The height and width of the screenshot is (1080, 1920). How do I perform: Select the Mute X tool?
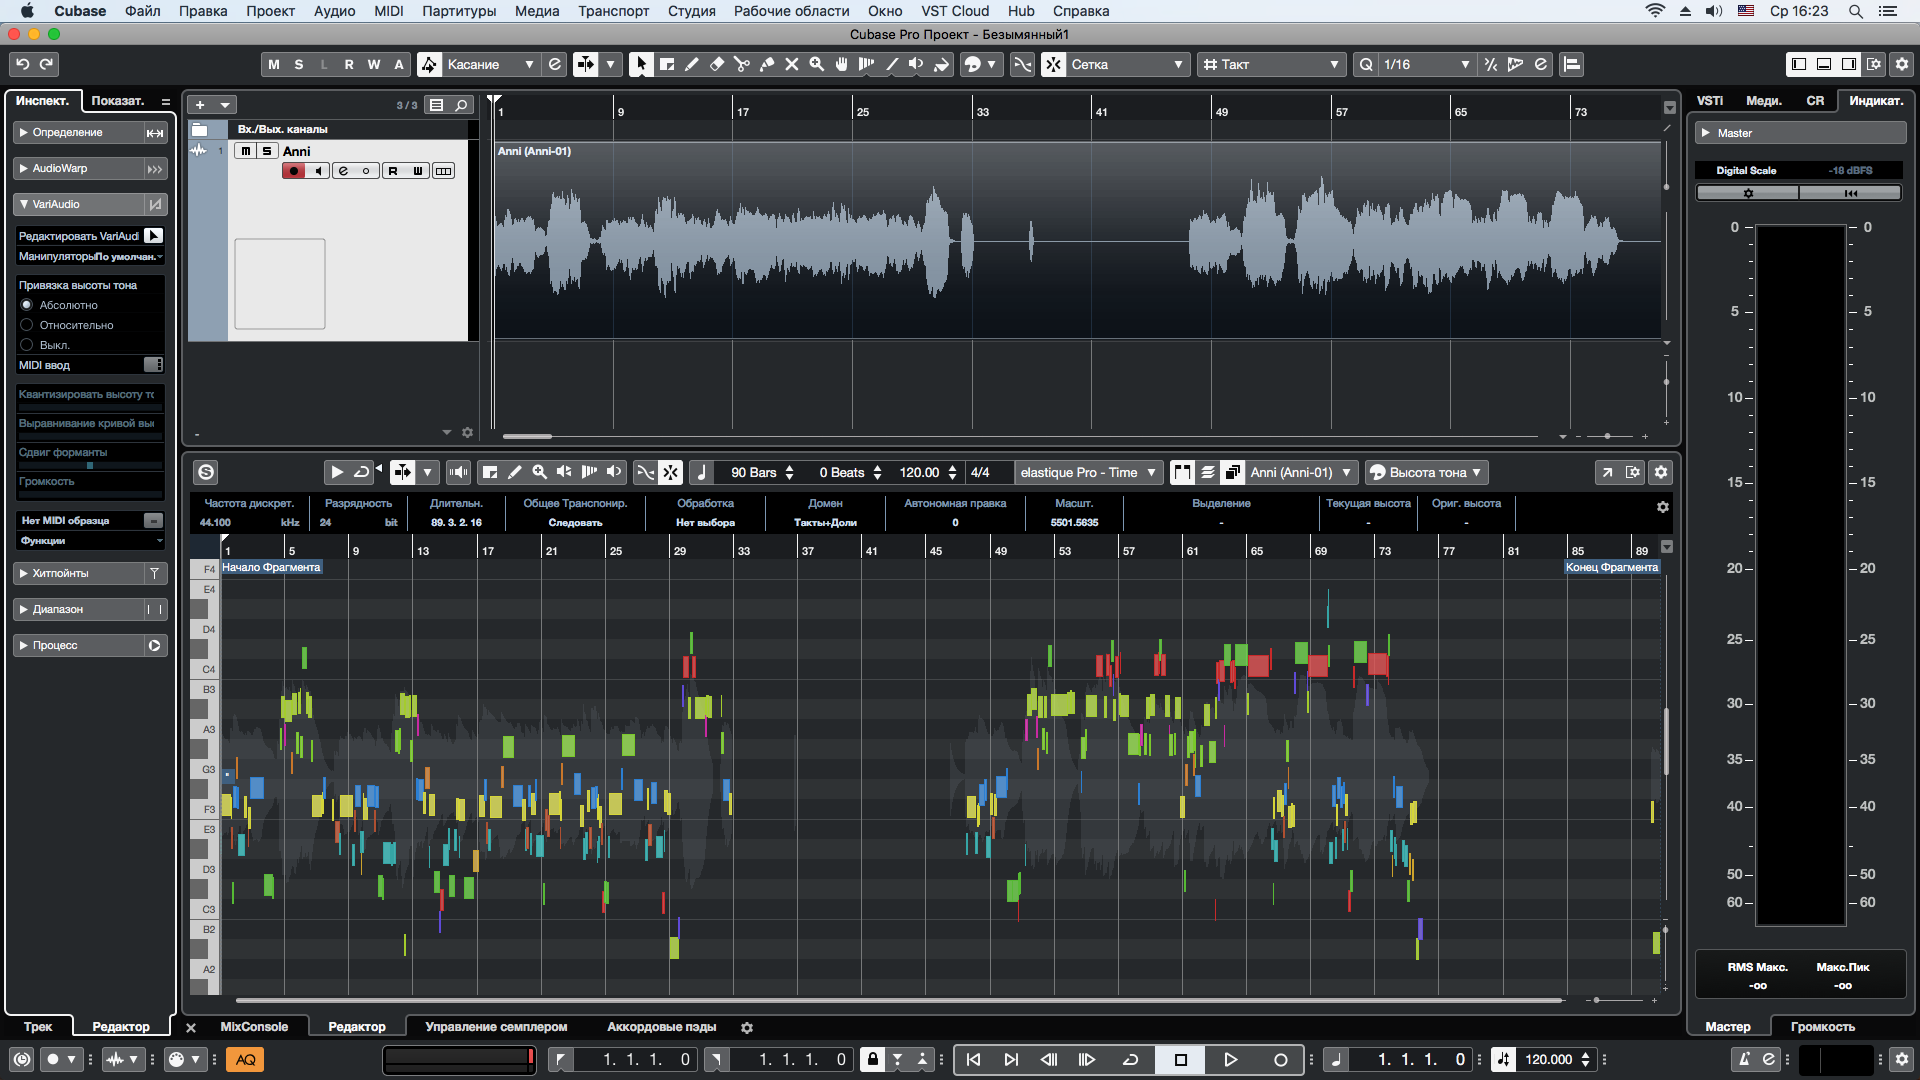coord(792,64)
